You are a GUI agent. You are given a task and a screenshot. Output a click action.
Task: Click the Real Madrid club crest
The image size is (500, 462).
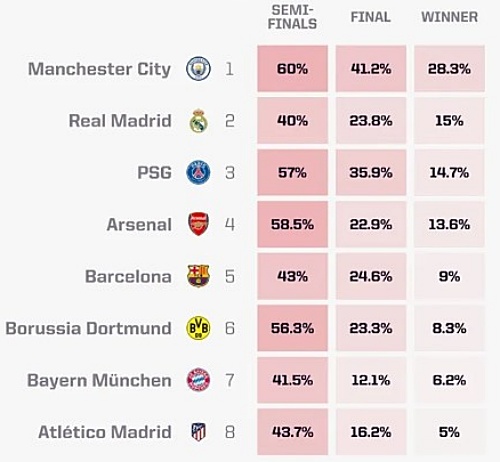coord(199,121)
